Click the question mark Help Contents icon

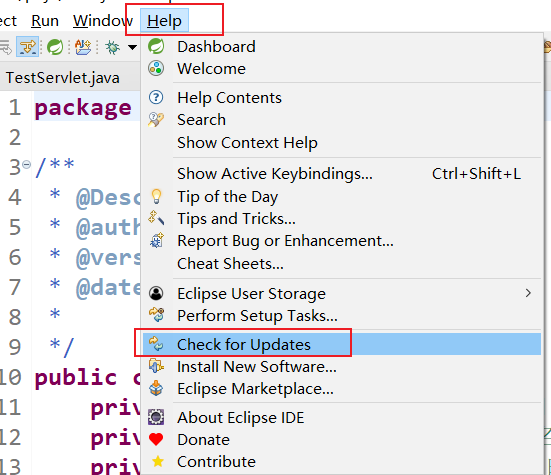pyautogui.click(x=156, y=97)
